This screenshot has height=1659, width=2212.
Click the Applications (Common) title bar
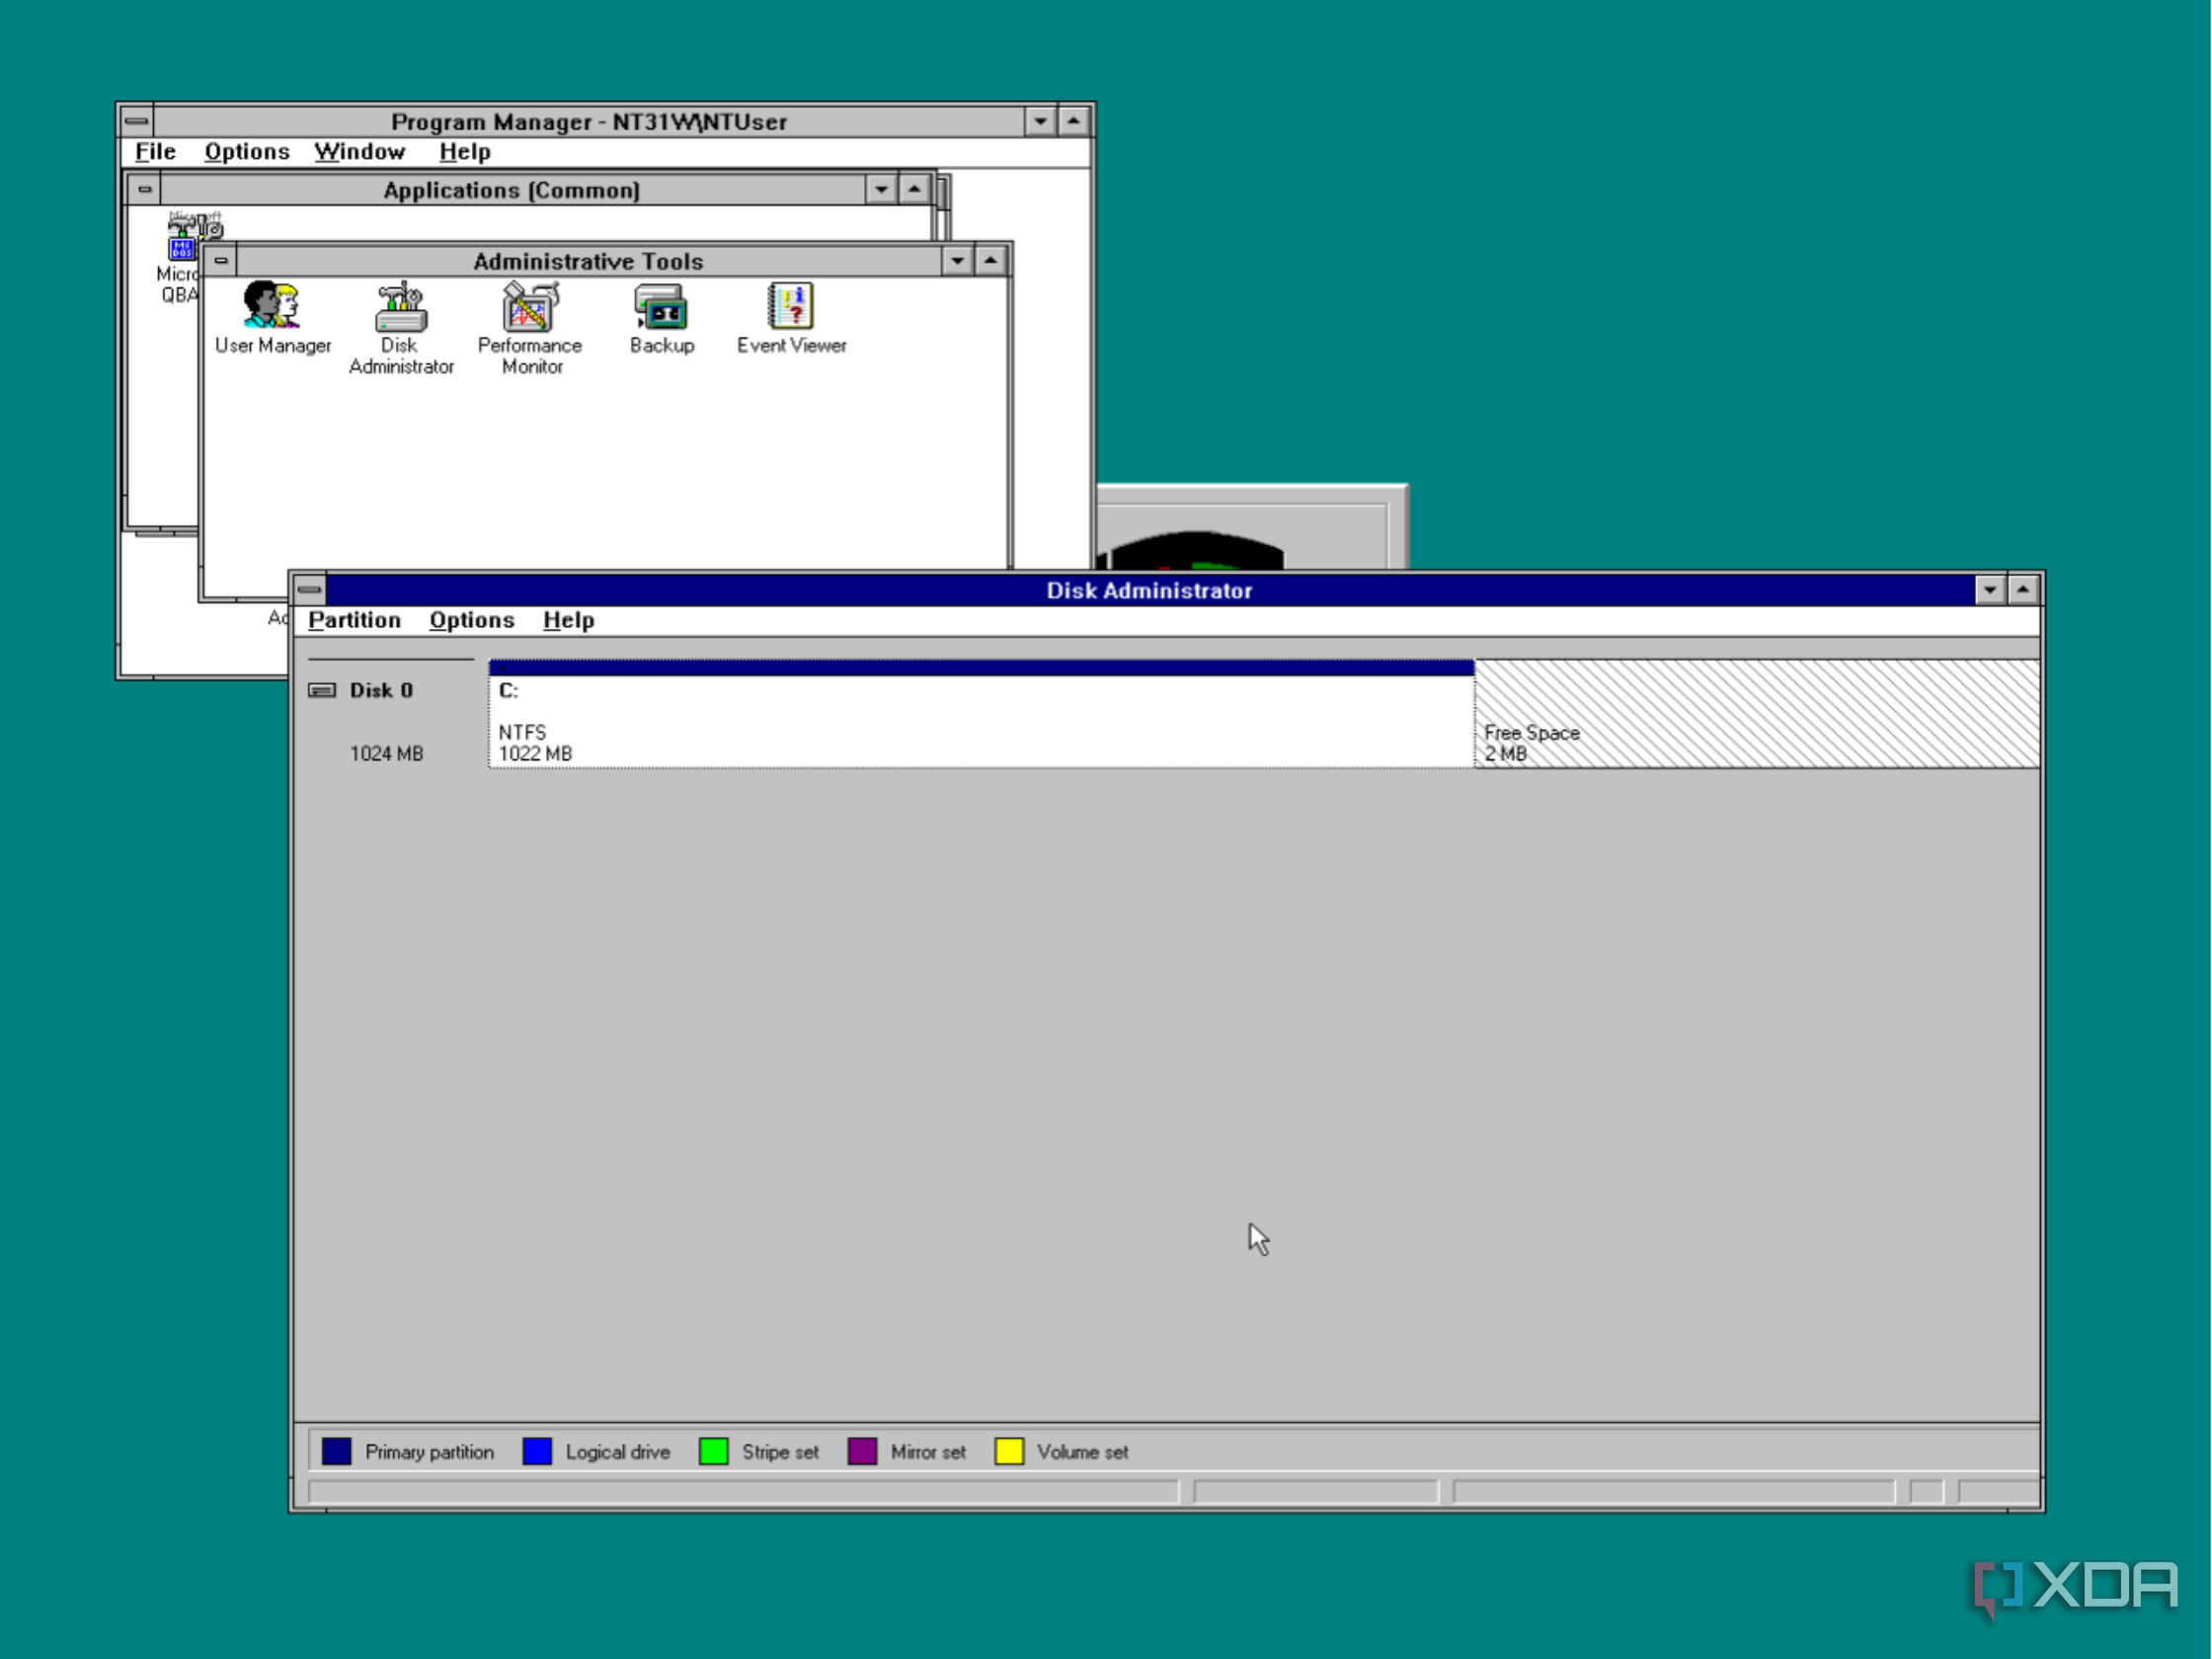[x=512, y=190]
